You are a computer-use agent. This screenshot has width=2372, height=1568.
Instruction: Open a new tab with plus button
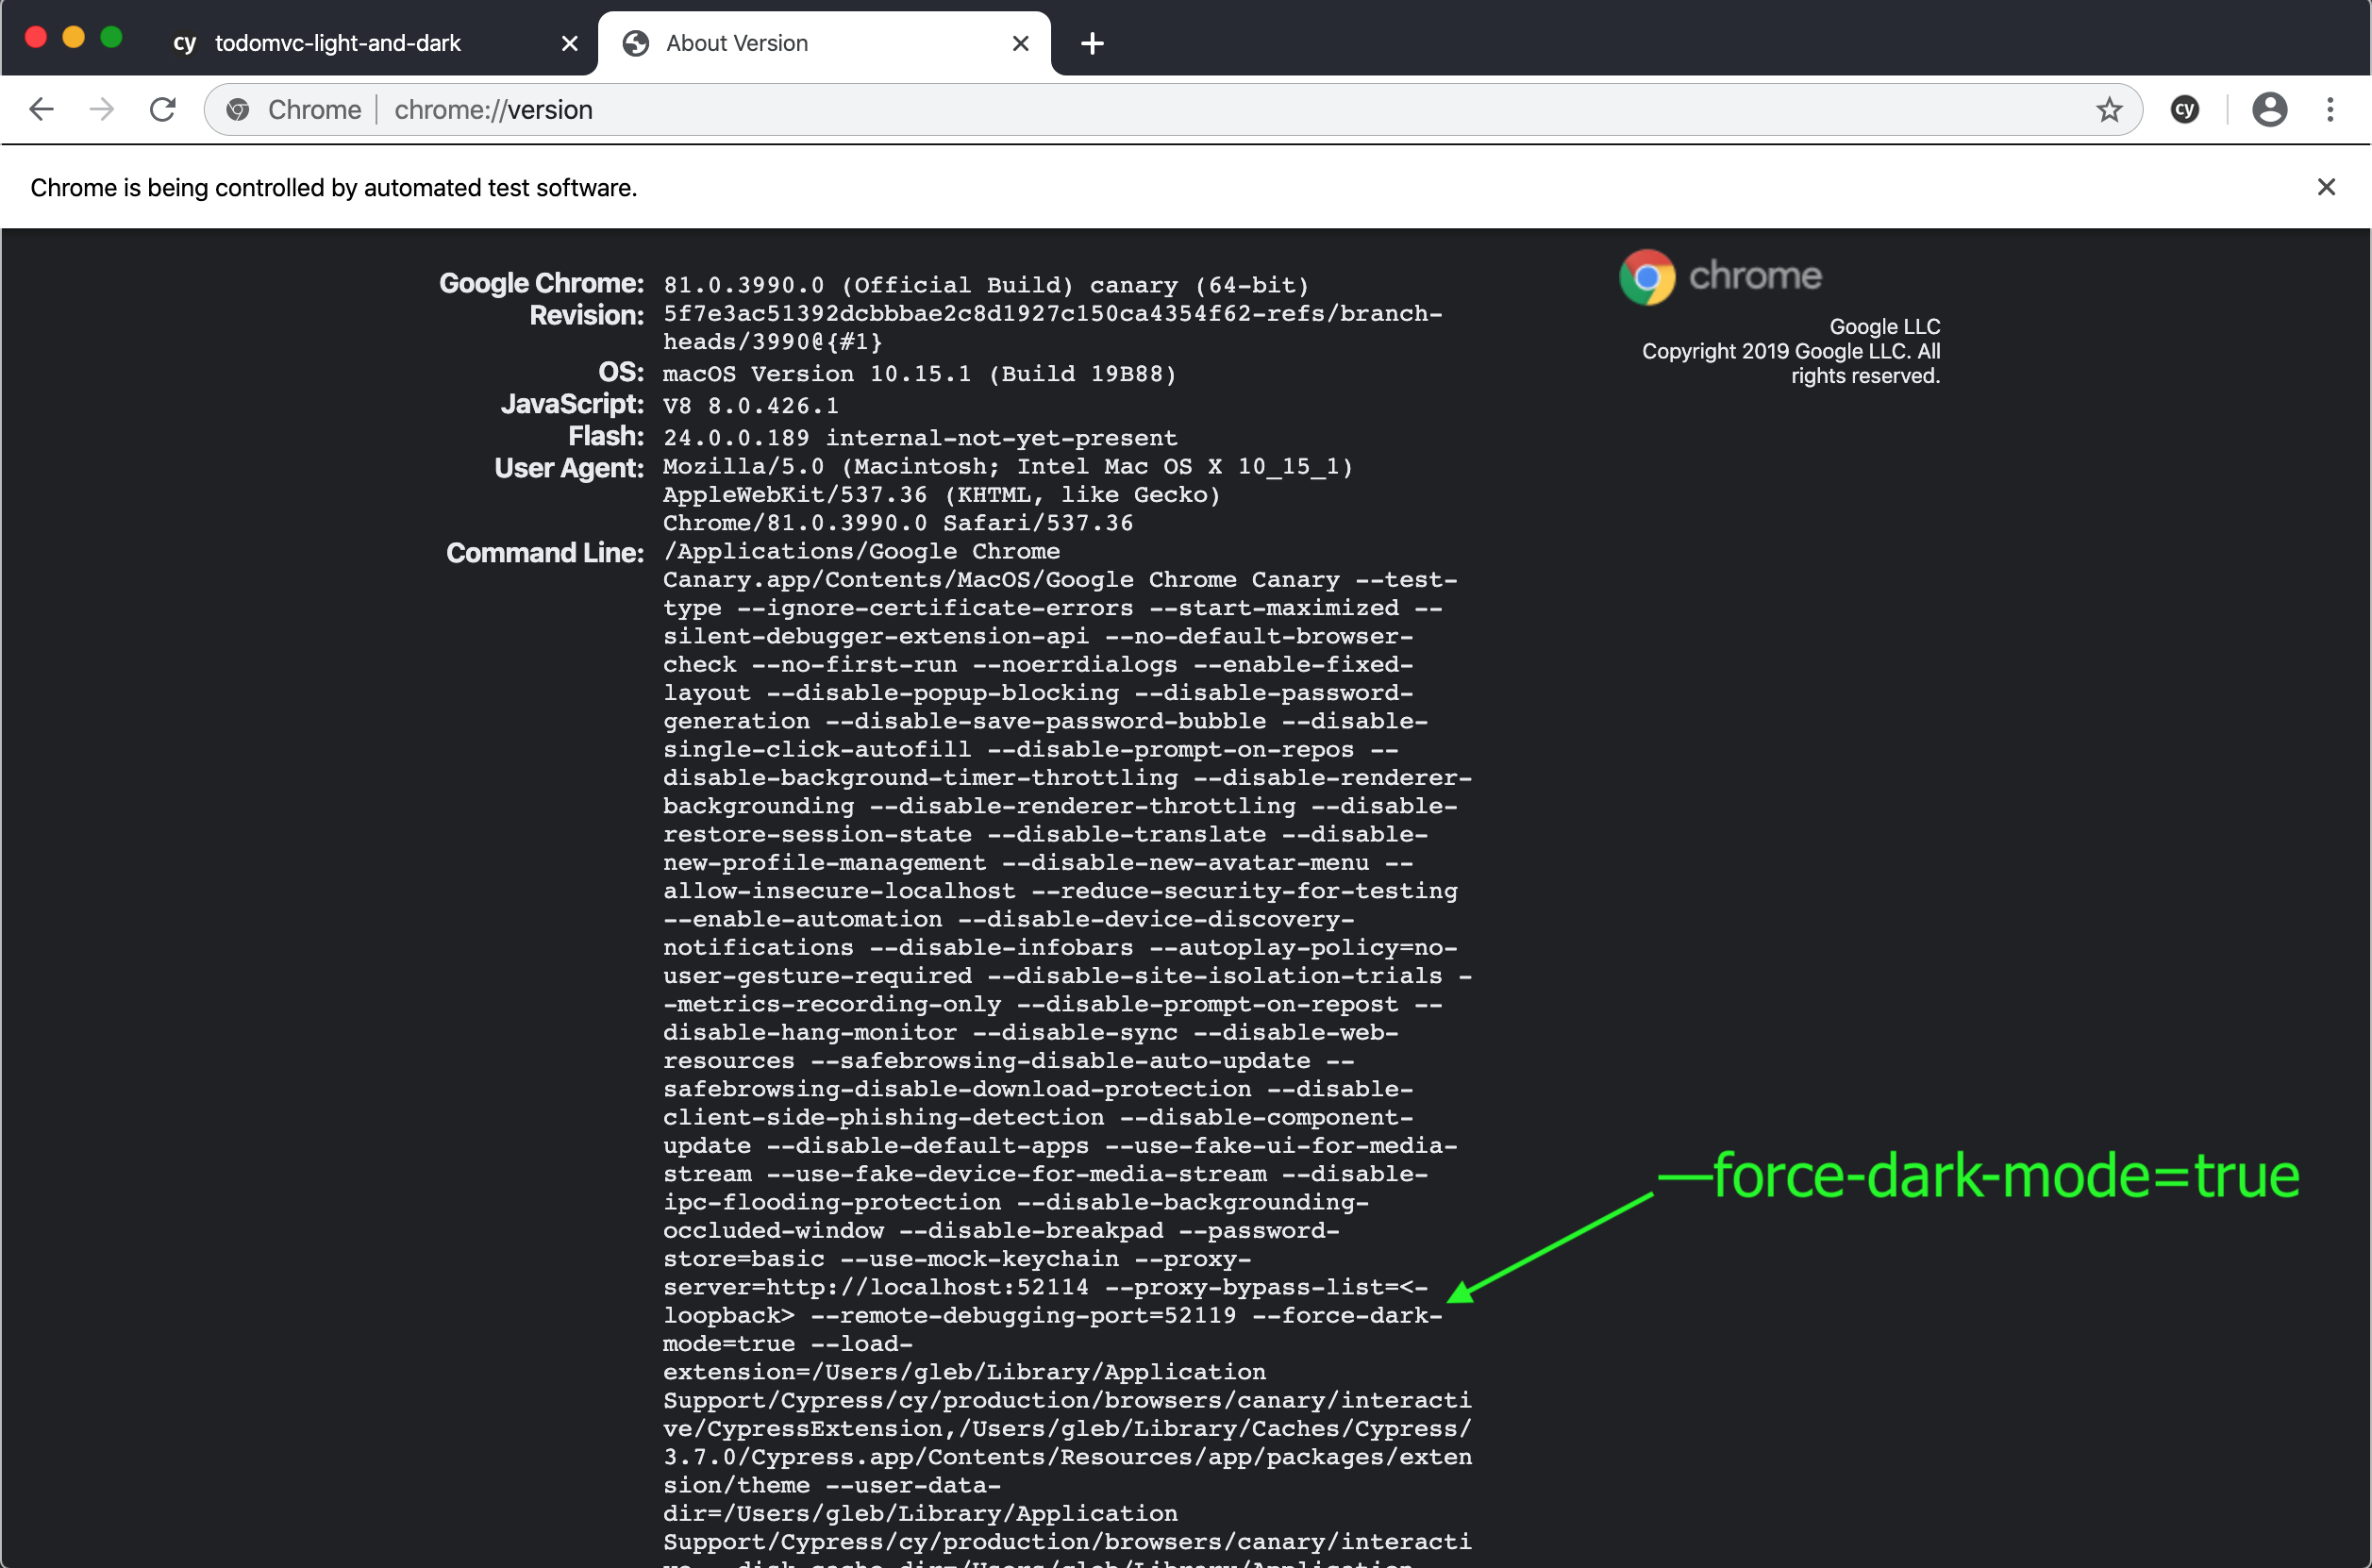point(1092,43)
